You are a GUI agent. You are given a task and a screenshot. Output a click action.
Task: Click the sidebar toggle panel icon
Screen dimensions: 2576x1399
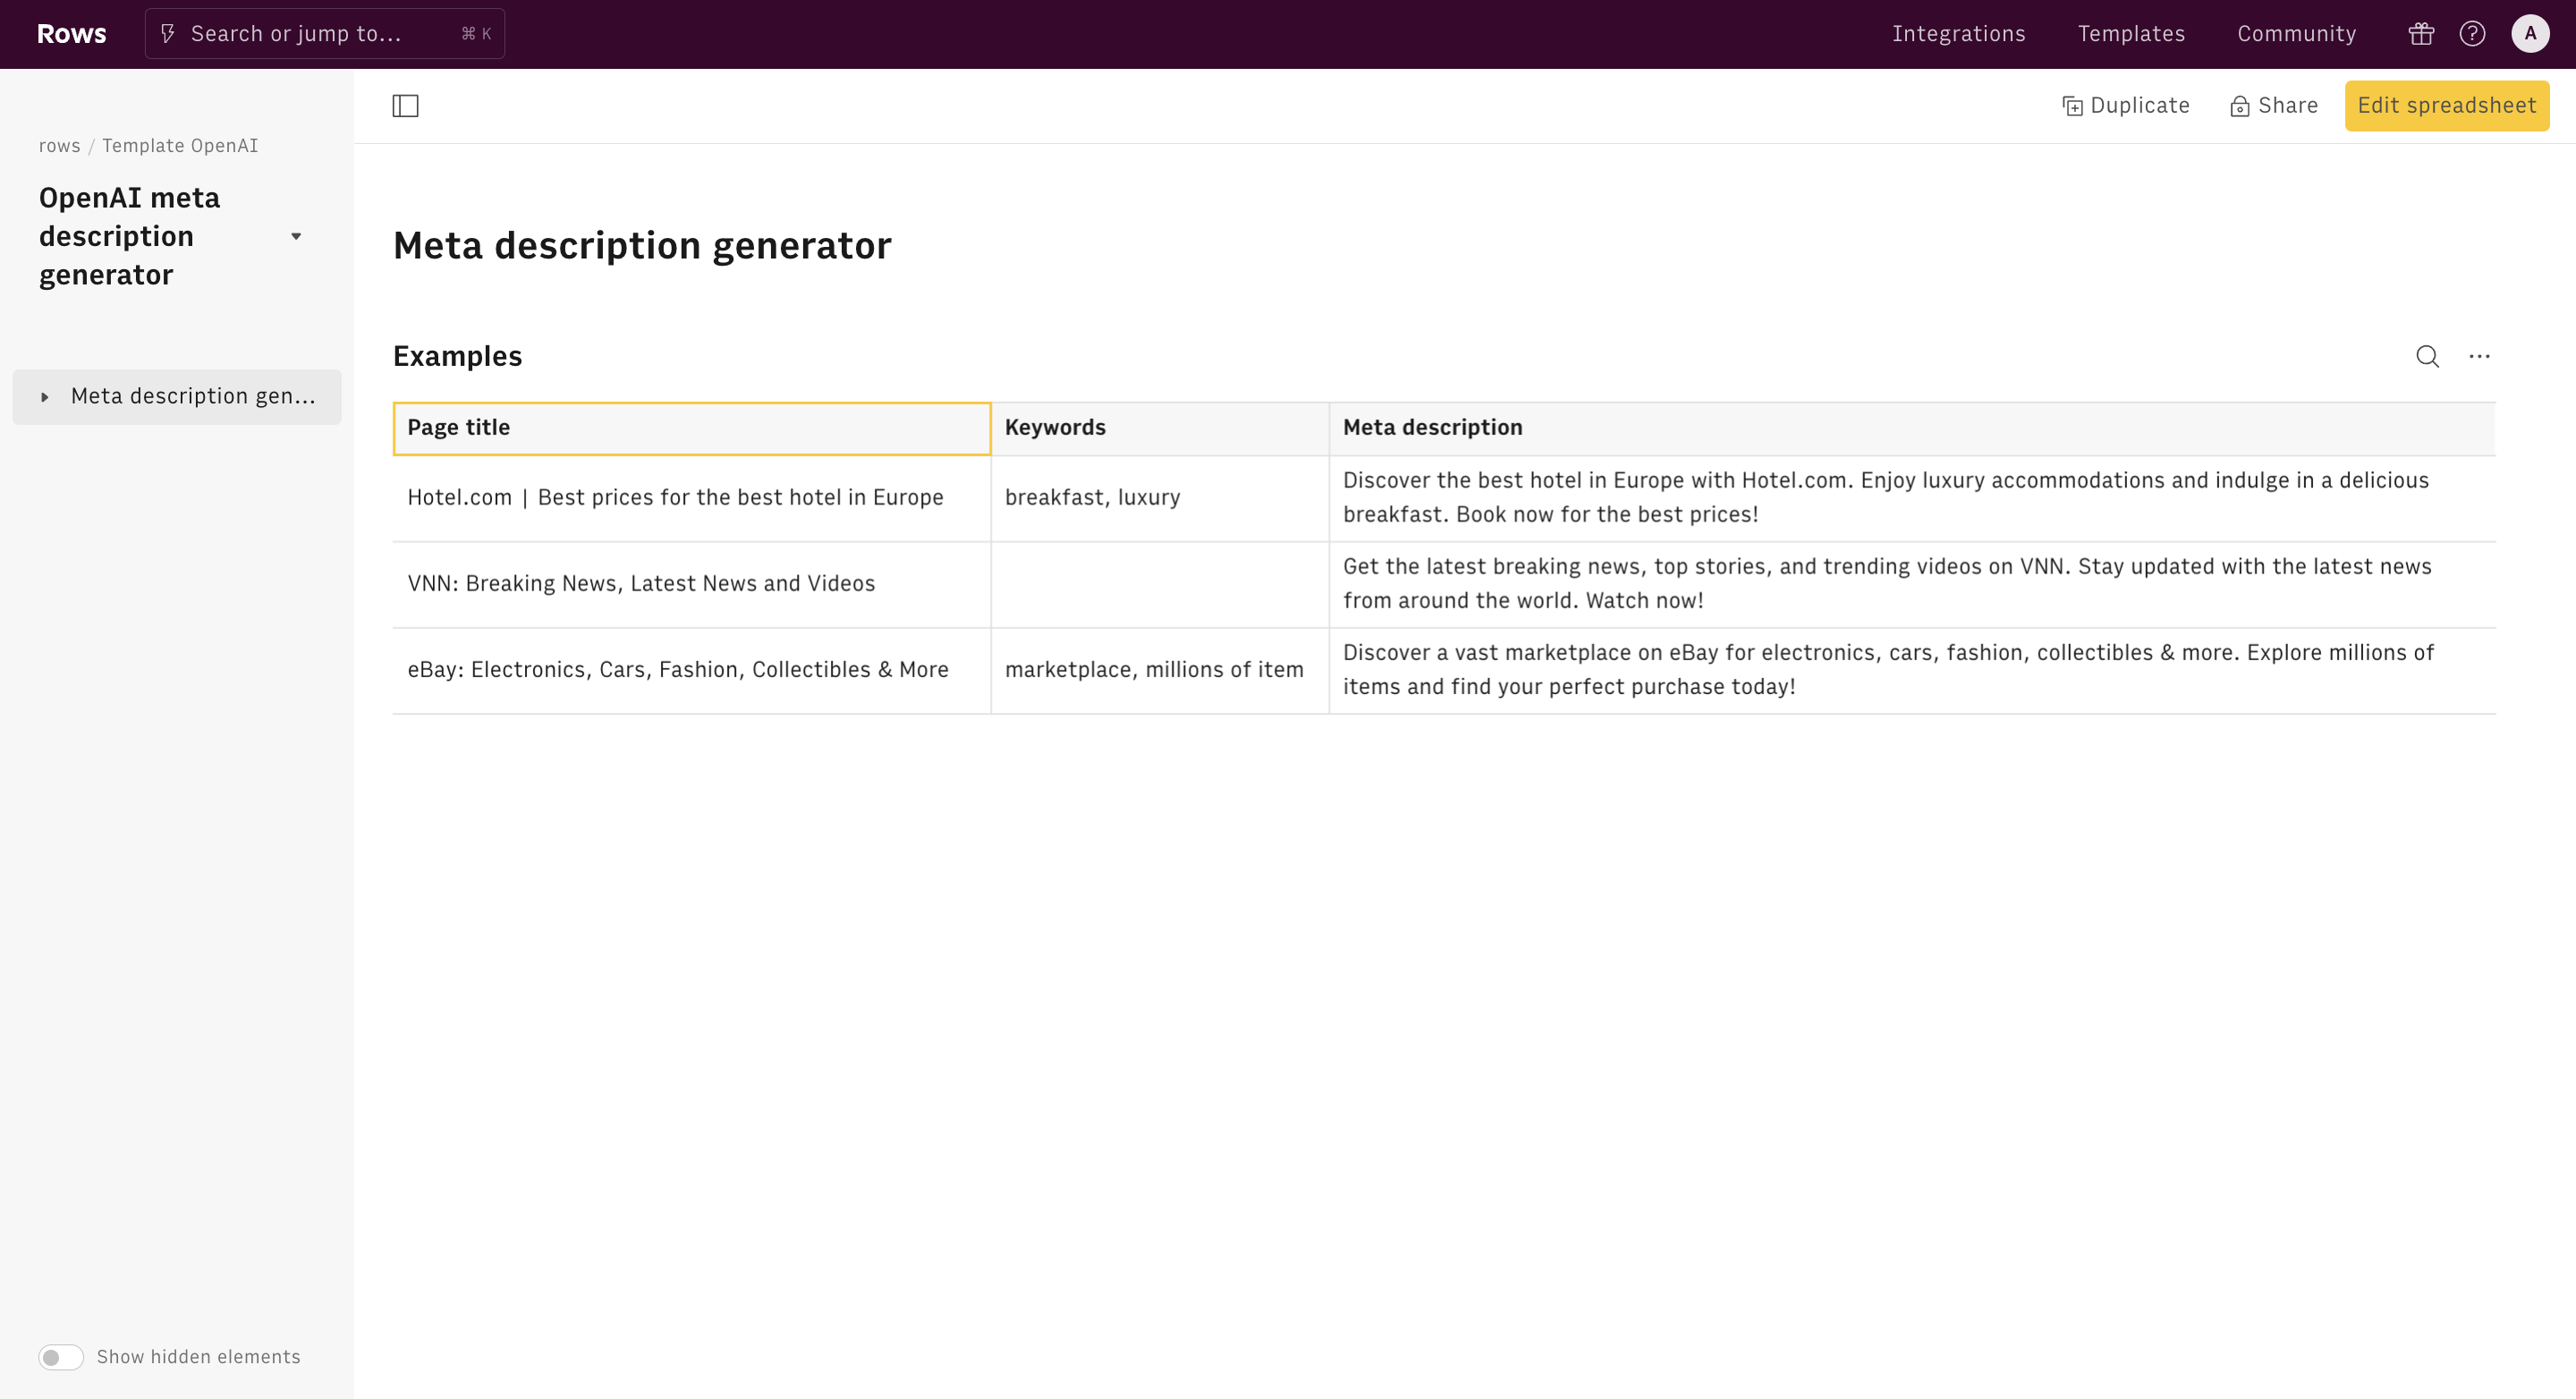tap(404, 105)
